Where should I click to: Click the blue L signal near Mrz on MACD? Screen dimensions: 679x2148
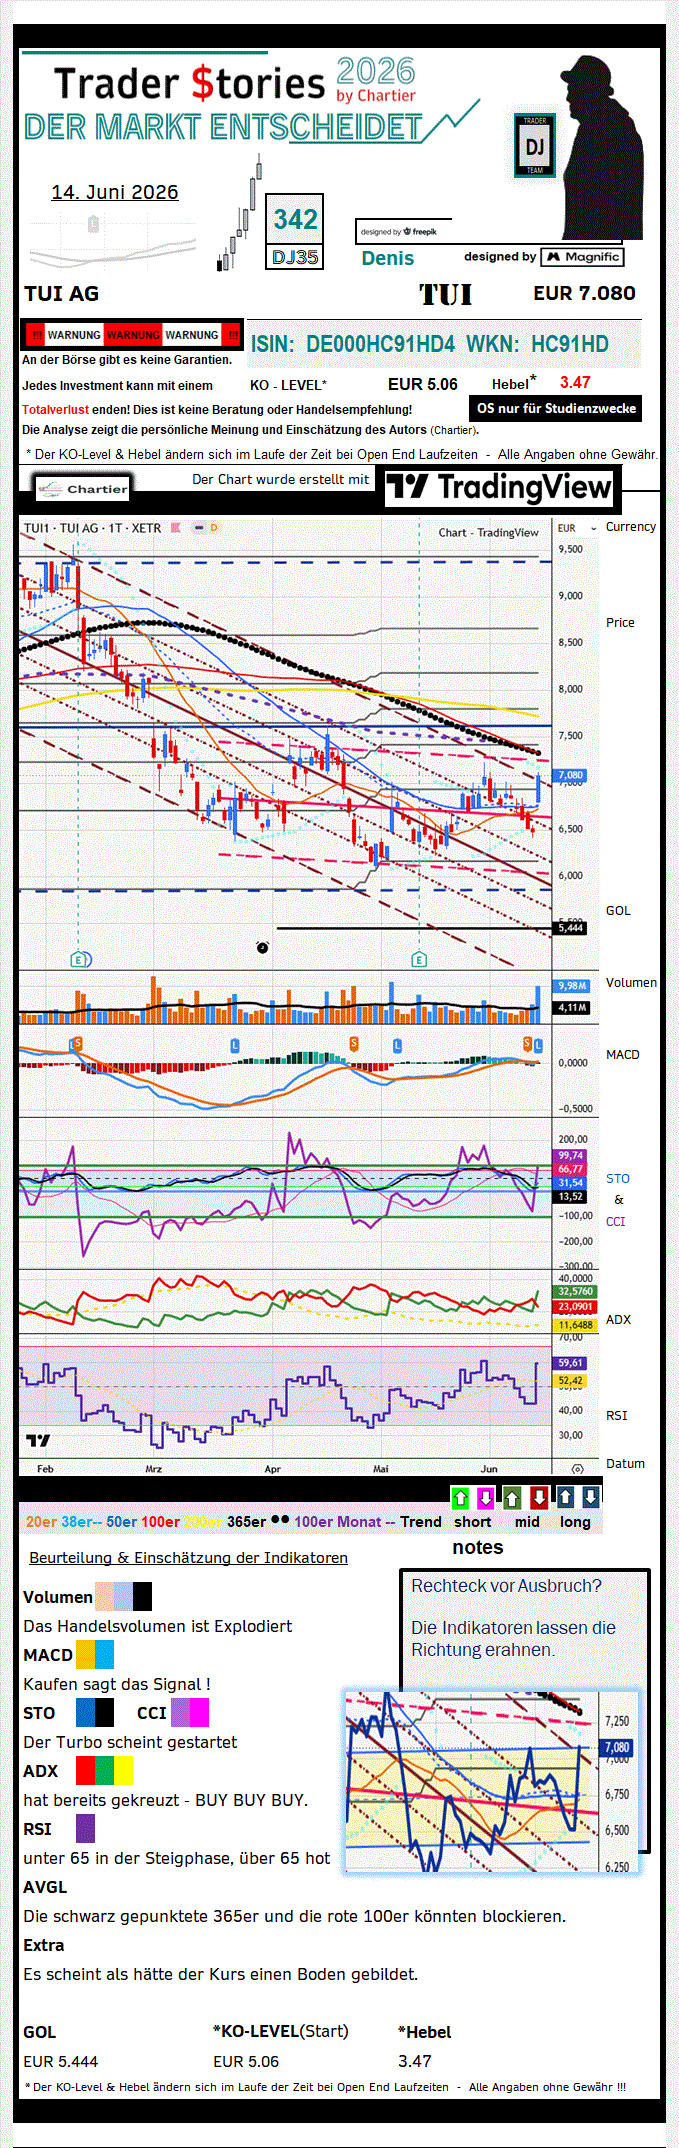(235, 1044)
